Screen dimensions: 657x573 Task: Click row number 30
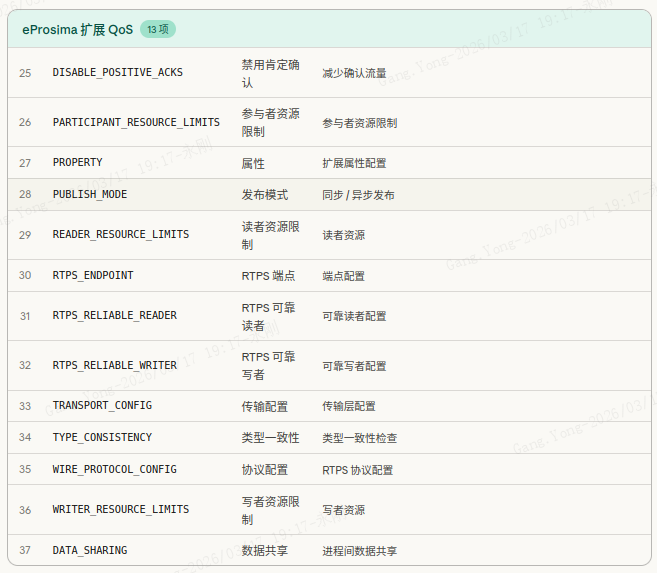[x=25, y=275]
